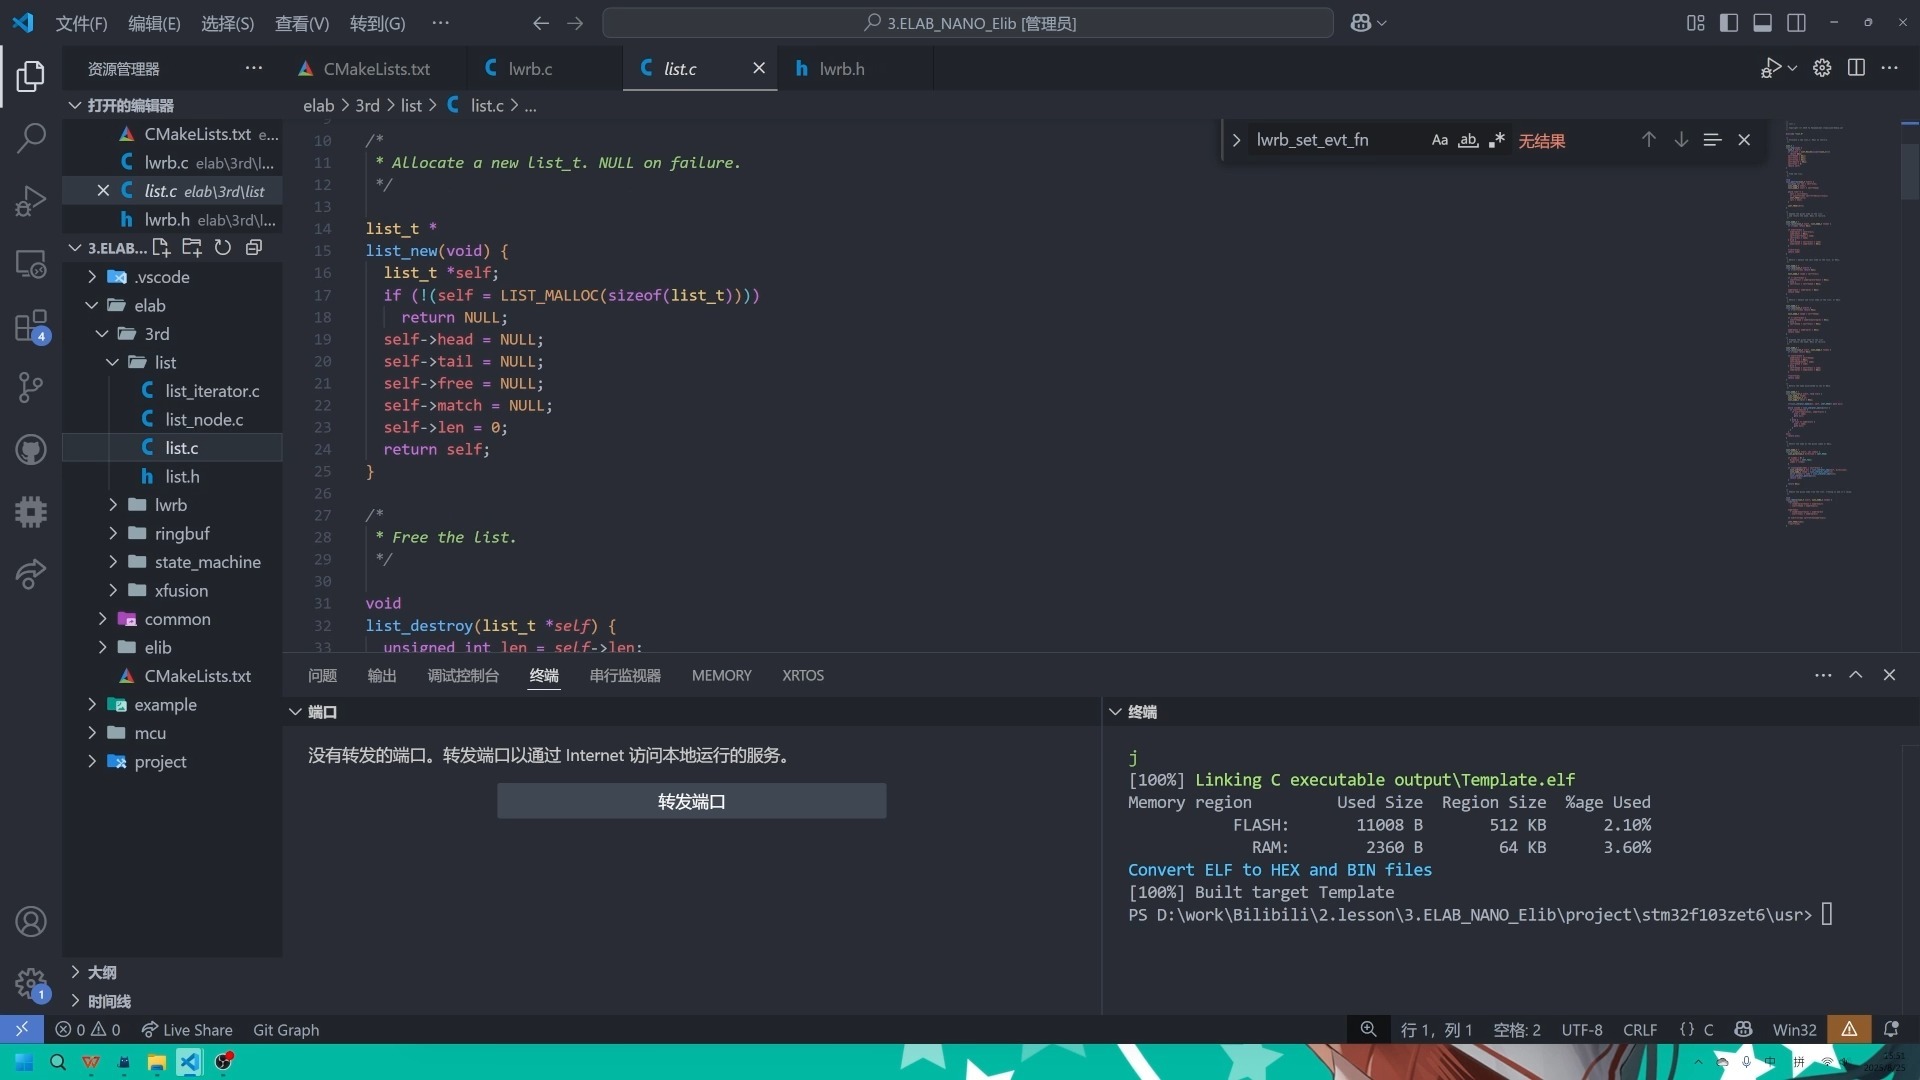Refresh the explorer file tree

[x=223, y=247]
